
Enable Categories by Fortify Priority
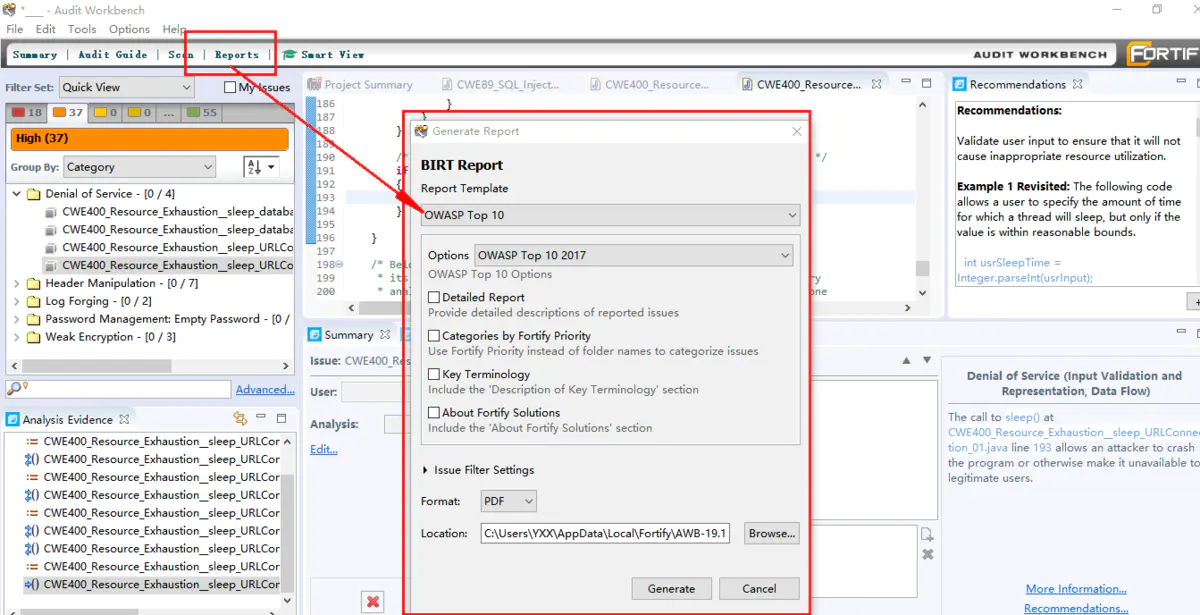pyautogui.click(x=434, y=337)
